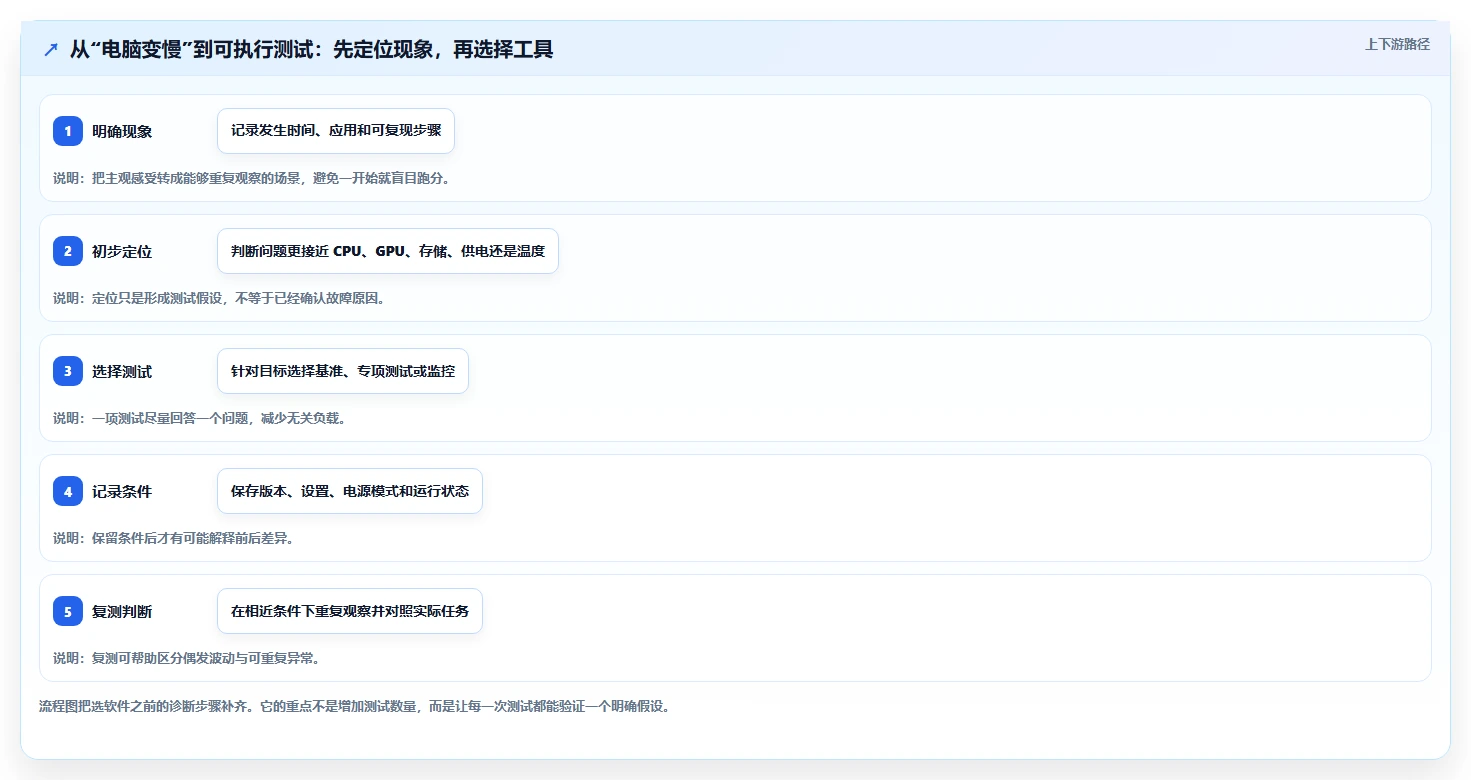Click the 上下游路径 label in the header
Screen dimensions: 1471x780
coord(1397,44)
